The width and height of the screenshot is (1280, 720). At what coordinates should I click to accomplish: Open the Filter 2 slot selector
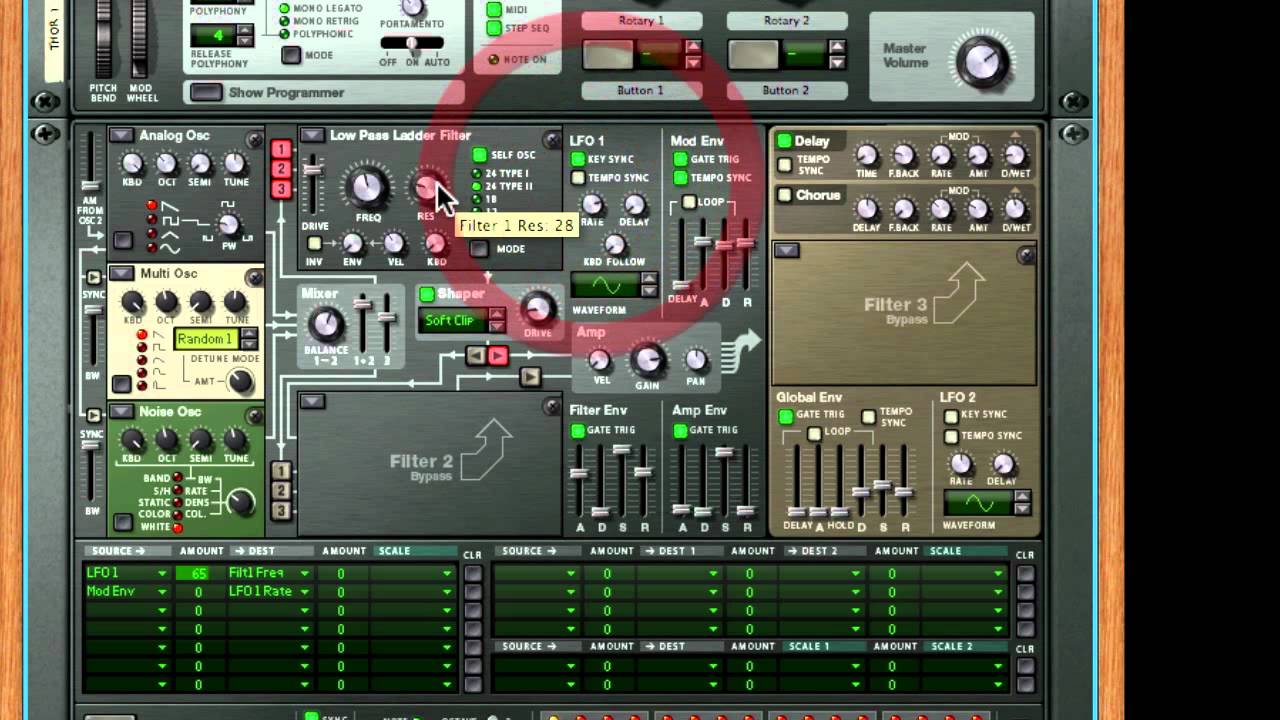pos(312,402)
